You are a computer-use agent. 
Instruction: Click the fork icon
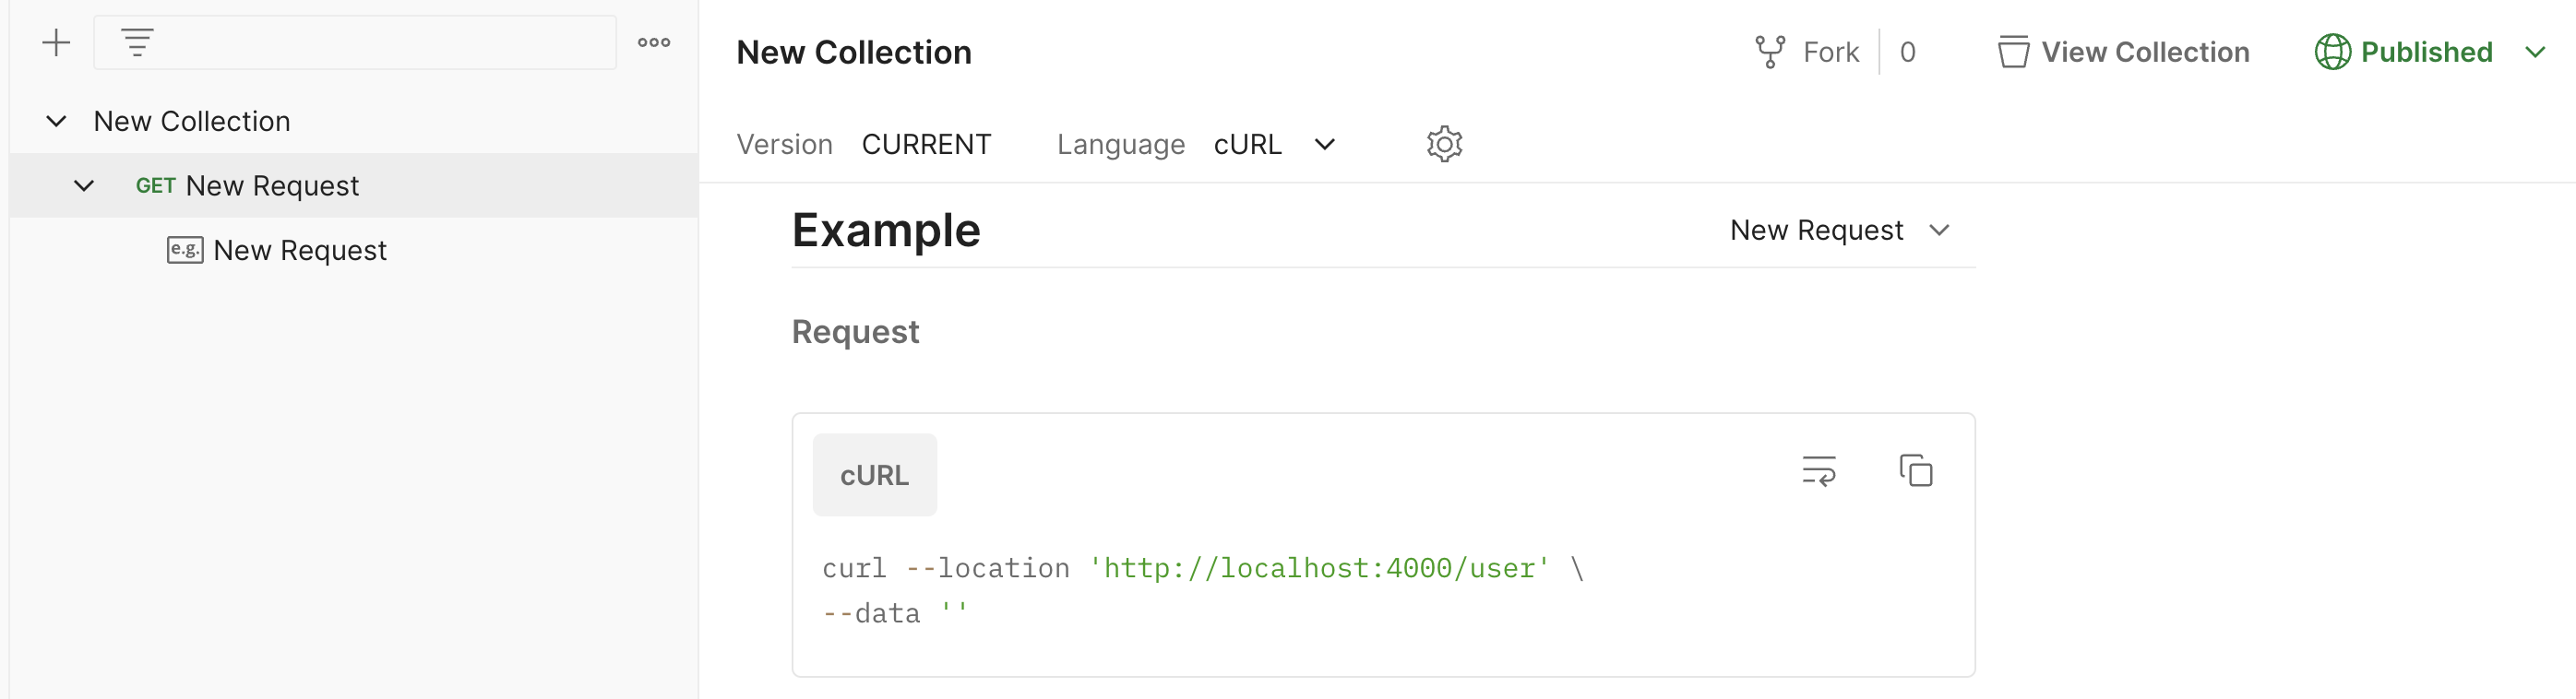(1770, 52)
